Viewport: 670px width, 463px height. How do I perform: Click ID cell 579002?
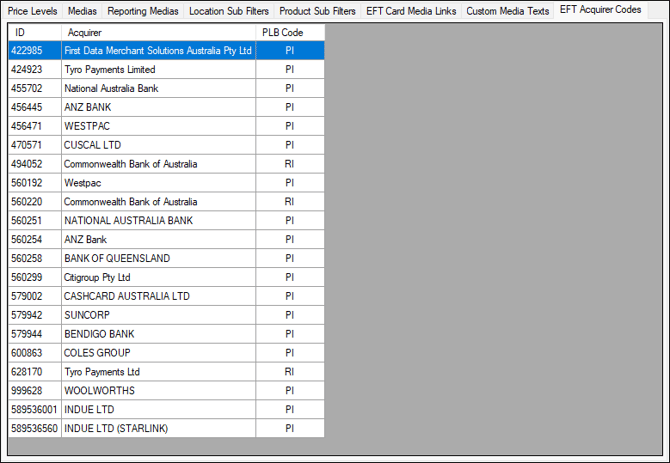[x=35, y=296]
